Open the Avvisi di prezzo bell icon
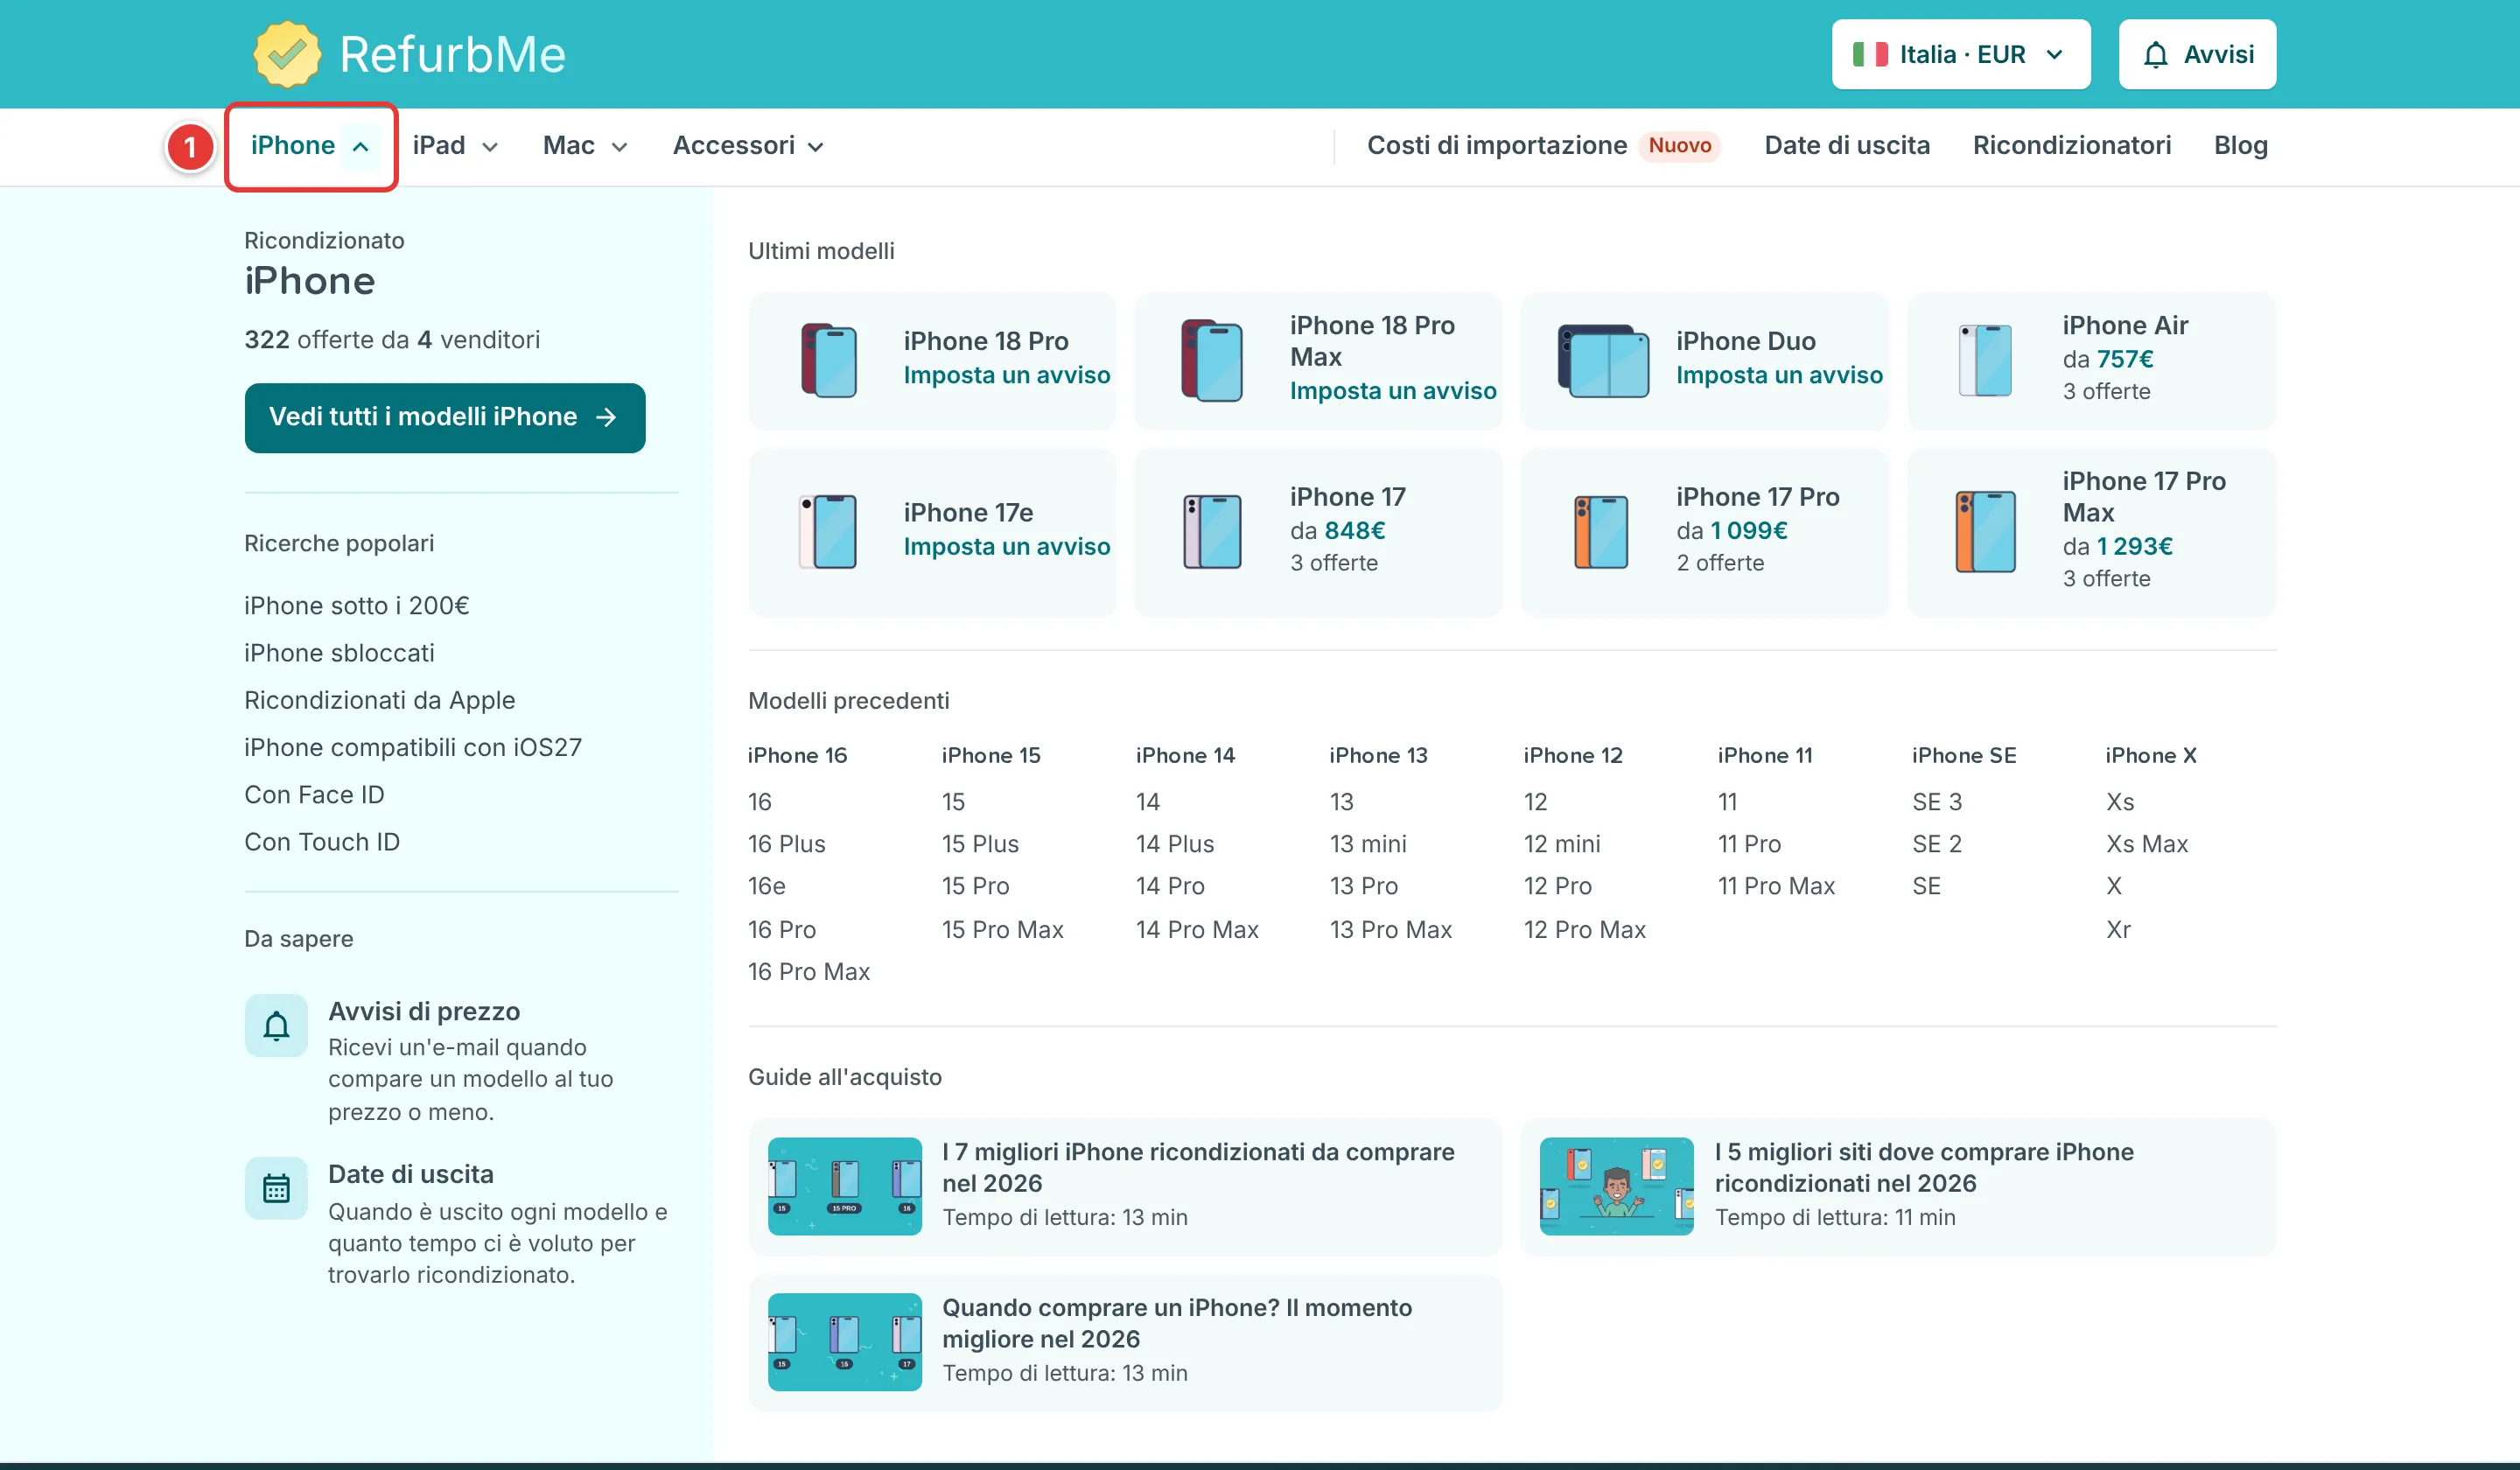Screen dimensions: 2520x1470 coord(276,1025)
